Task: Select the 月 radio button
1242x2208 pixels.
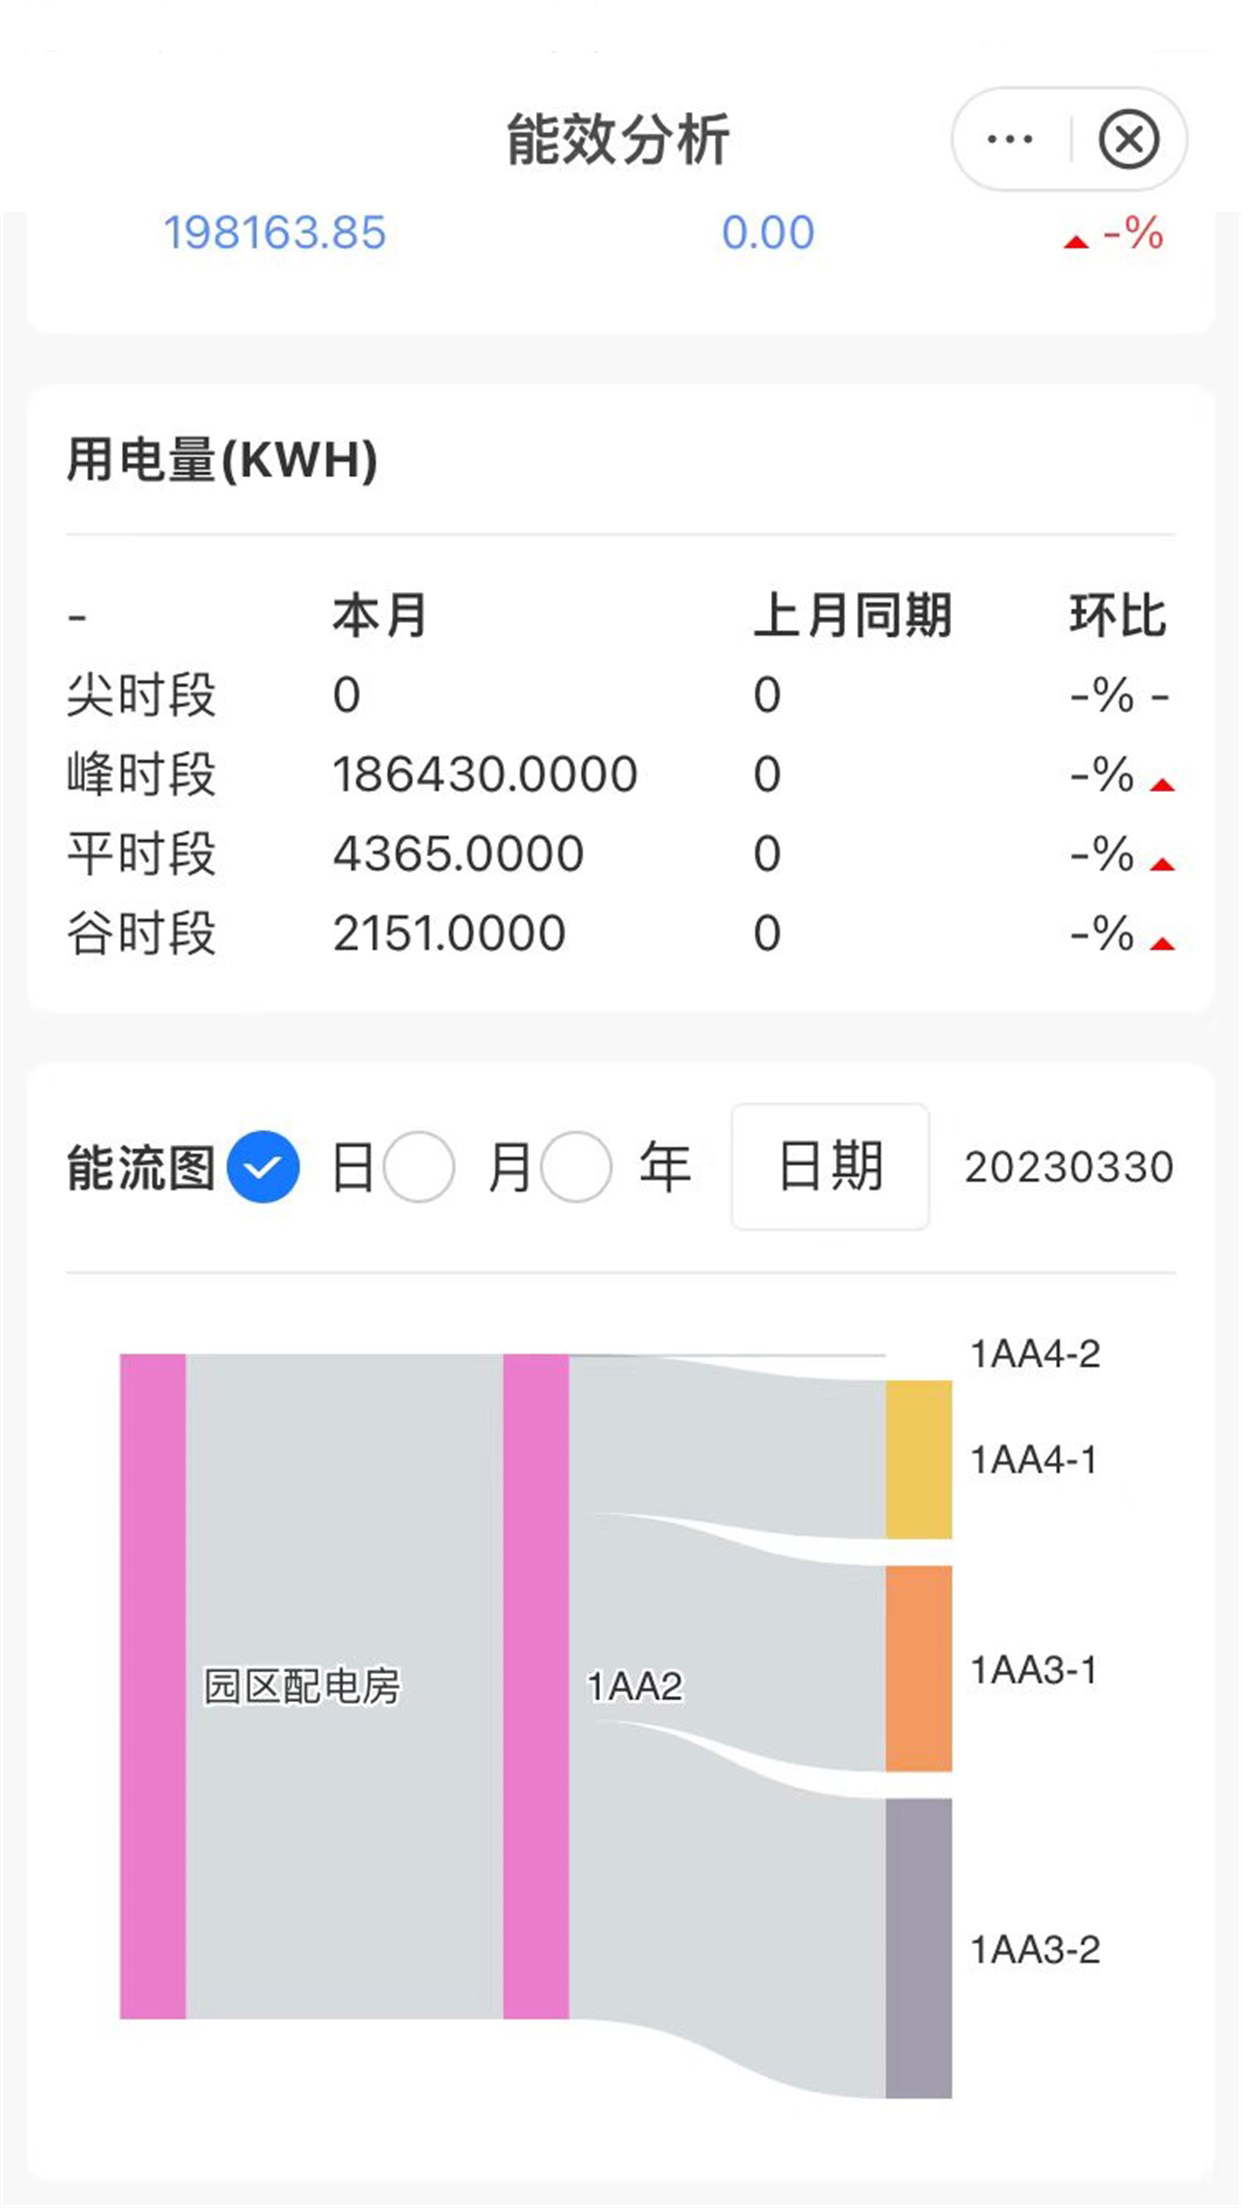Action: pyautogui.click(x=419, y=1167)
